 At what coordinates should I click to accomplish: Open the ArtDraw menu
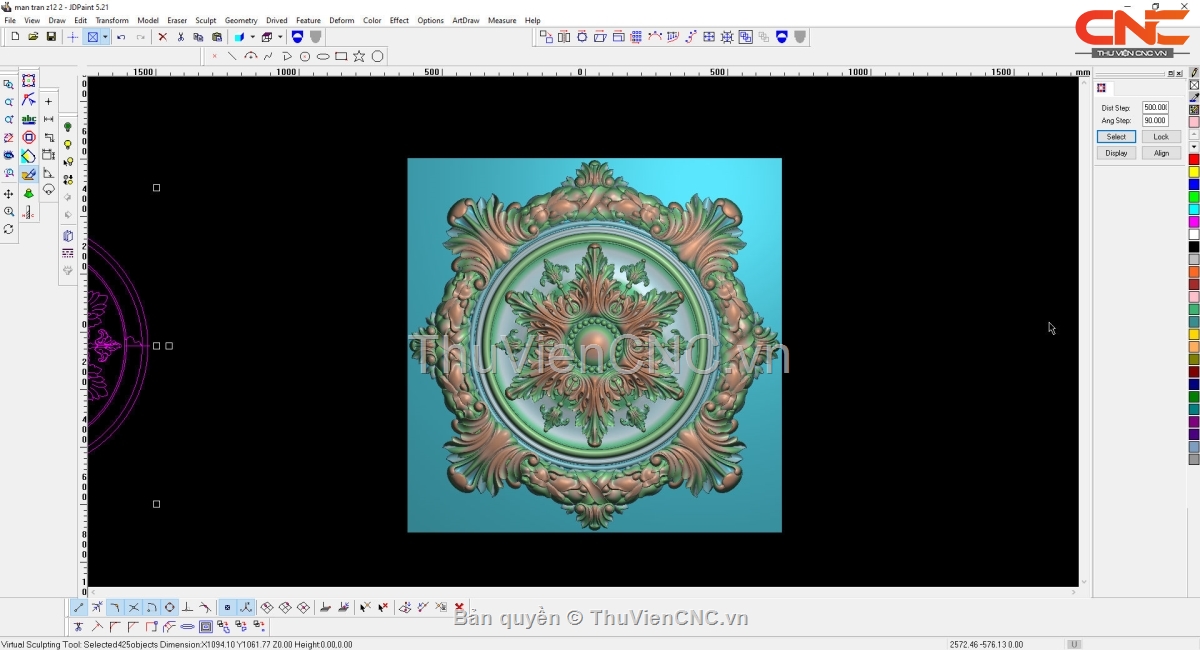(465, 20)
